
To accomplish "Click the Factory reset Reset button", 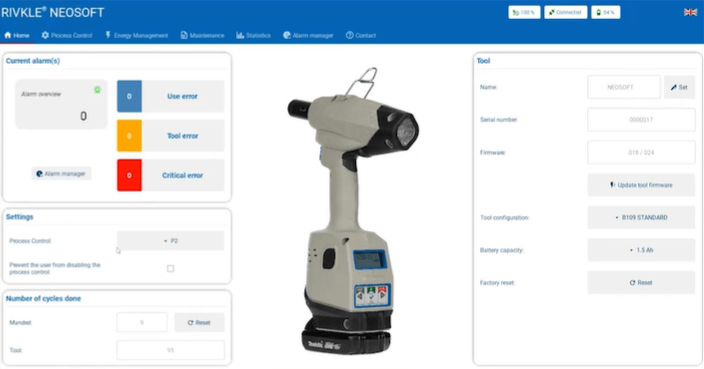I will [x=641, y=283].
